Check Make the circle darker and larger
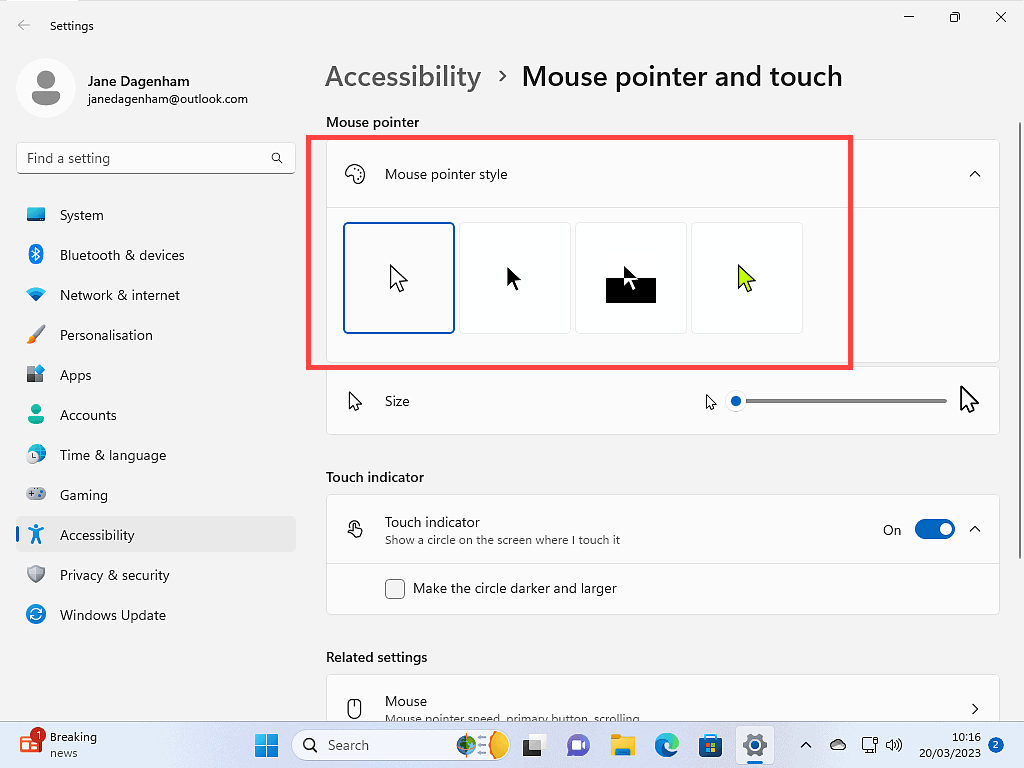 pyautogui.click(x=395, y=589)
